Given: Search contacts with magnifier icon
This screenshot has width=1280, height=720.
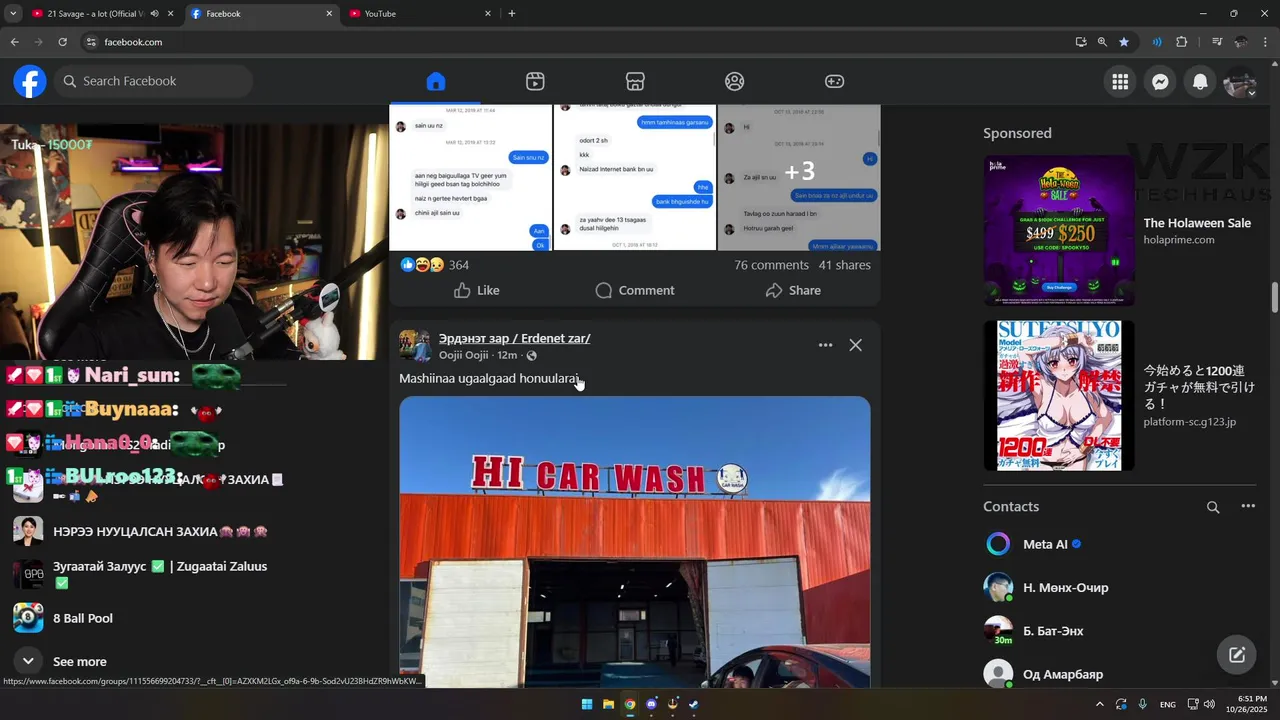Looking at the screenshot, I should (x=1213, y=507).
